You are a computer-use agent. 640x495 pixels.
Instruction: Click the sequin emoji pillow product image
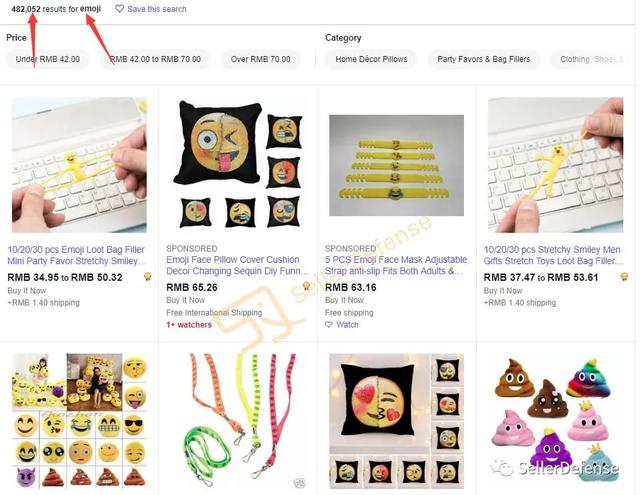coord(238,164)
